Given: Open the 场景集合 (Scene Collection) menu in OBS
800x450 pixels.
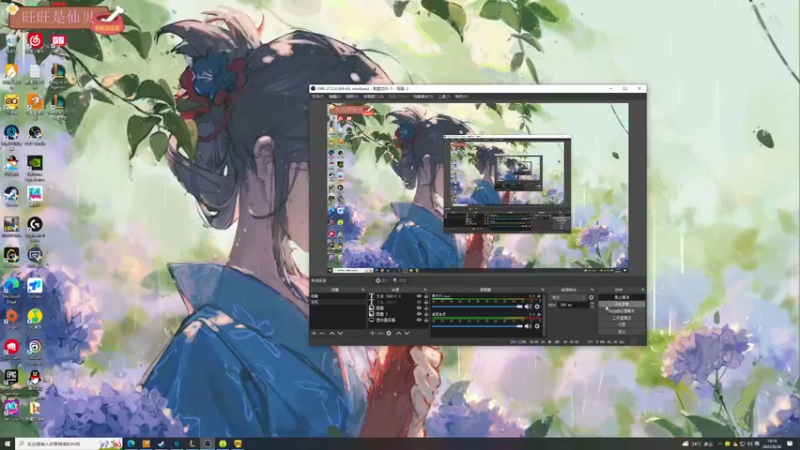Looking at the screenshot, I should (422, 96).
